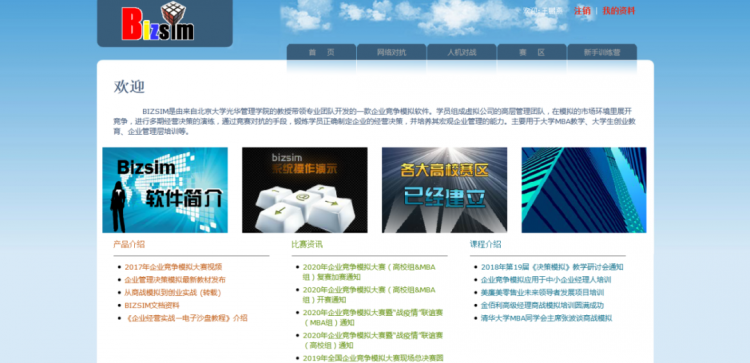Open 我的资料 profile link
750x363 pixels.
tap(618, 11)
